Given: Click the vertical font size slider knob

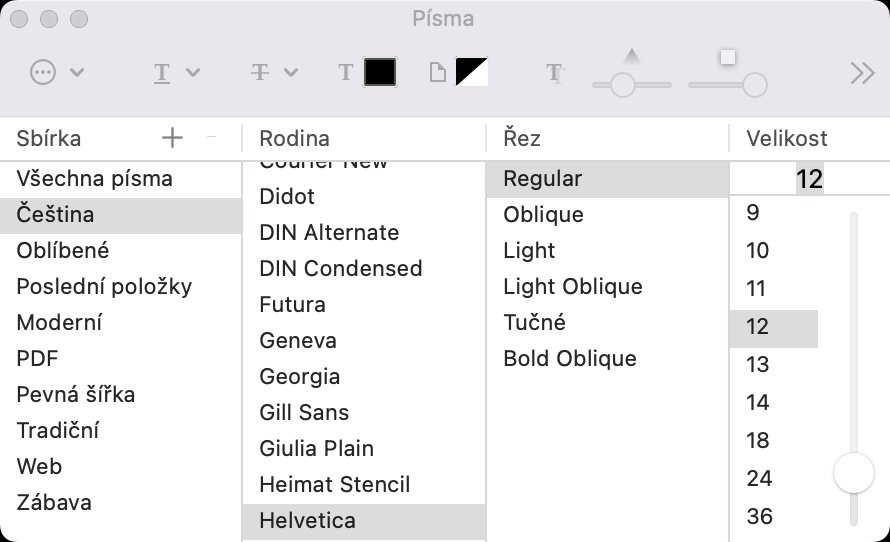Looking at the screenshot, I should pyautogui.click(x=854, y=472).
